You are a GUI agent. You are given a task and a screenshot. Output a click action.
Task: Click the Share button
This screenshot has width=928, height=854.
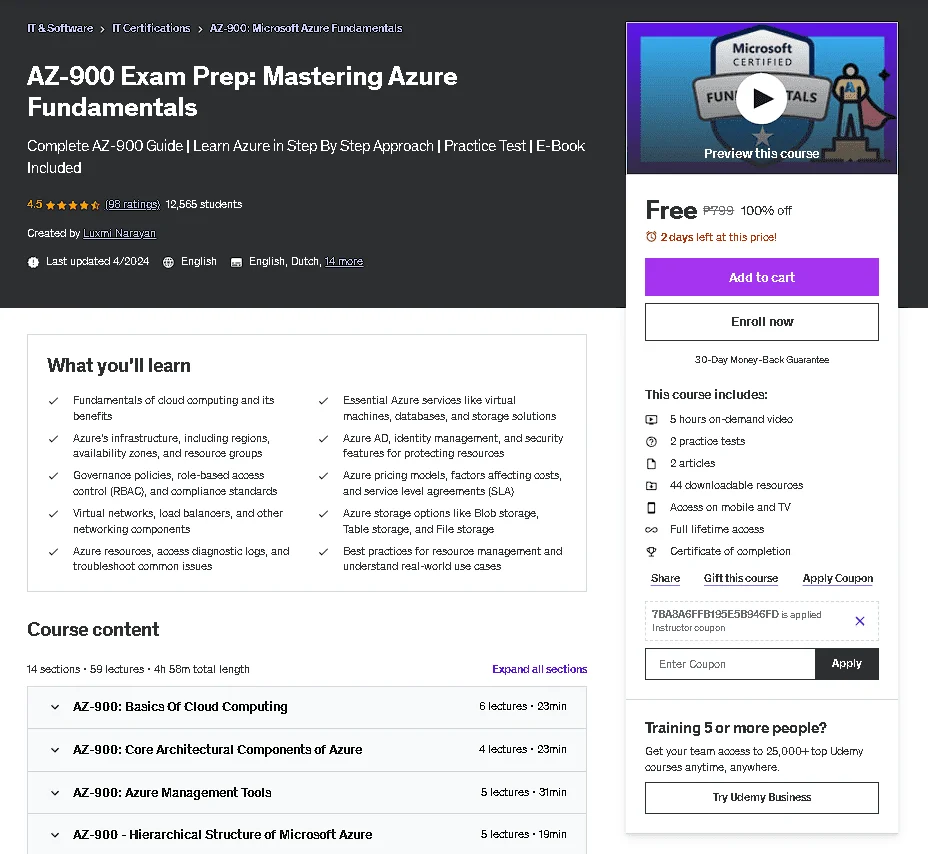[665, 578]
